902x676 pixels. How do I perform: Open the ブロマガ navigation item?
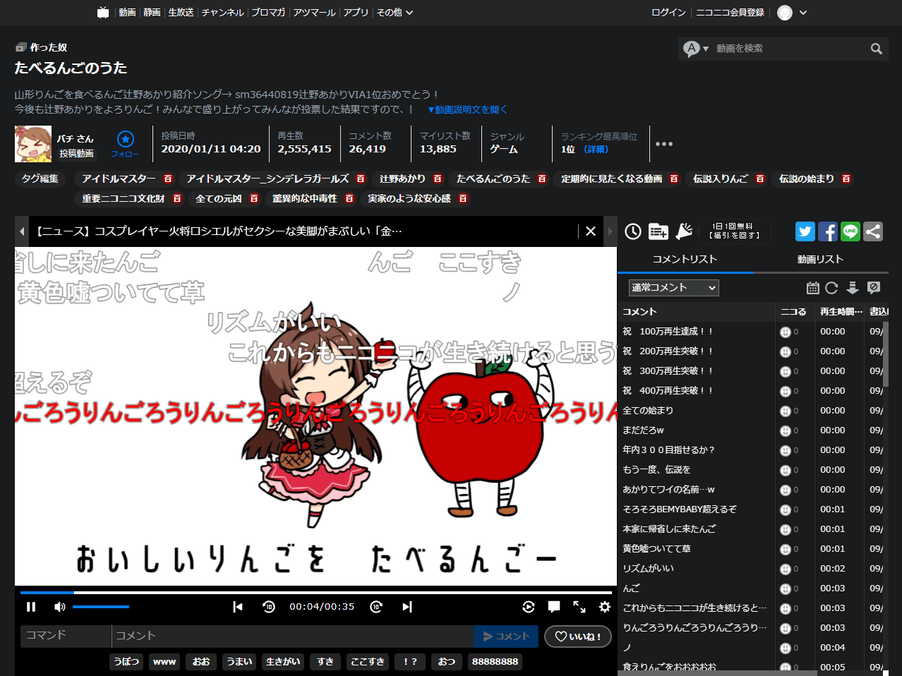pyautogui.click(x=268, y=12)
